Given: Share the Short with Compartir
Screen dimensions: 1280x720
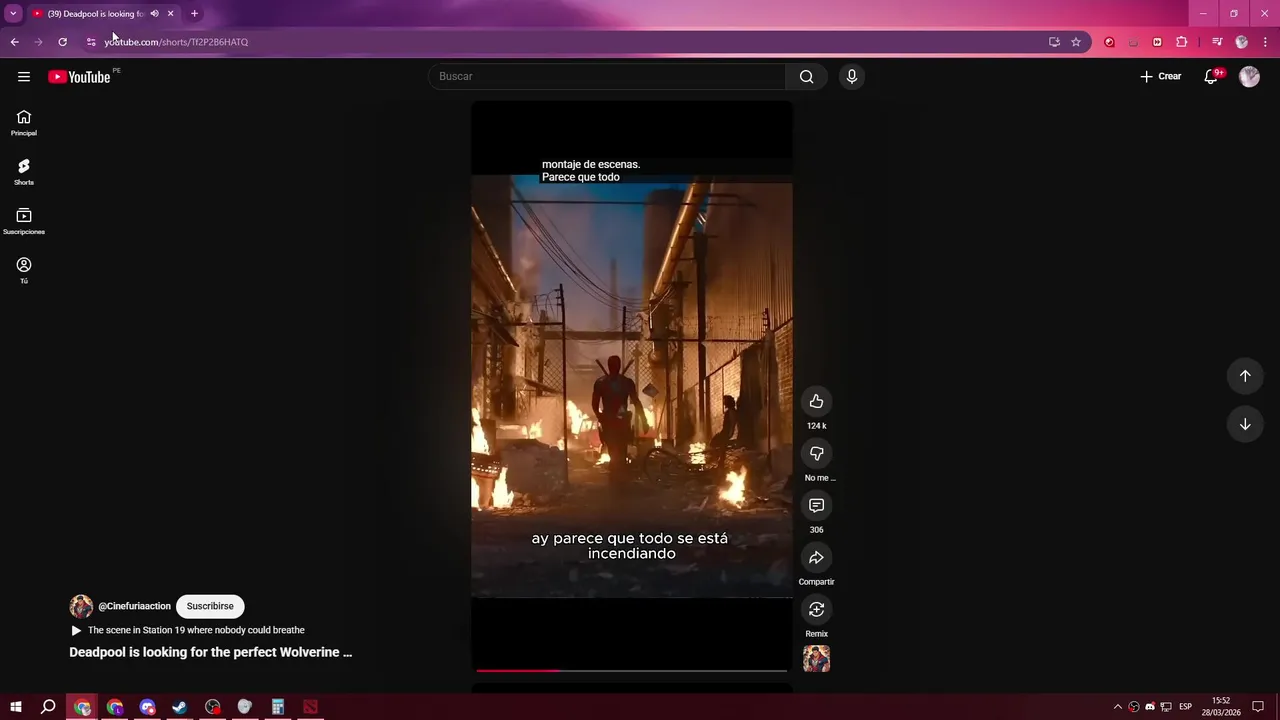Looking at the screenshot, I should pyautogui.click(x=816, y=557).
